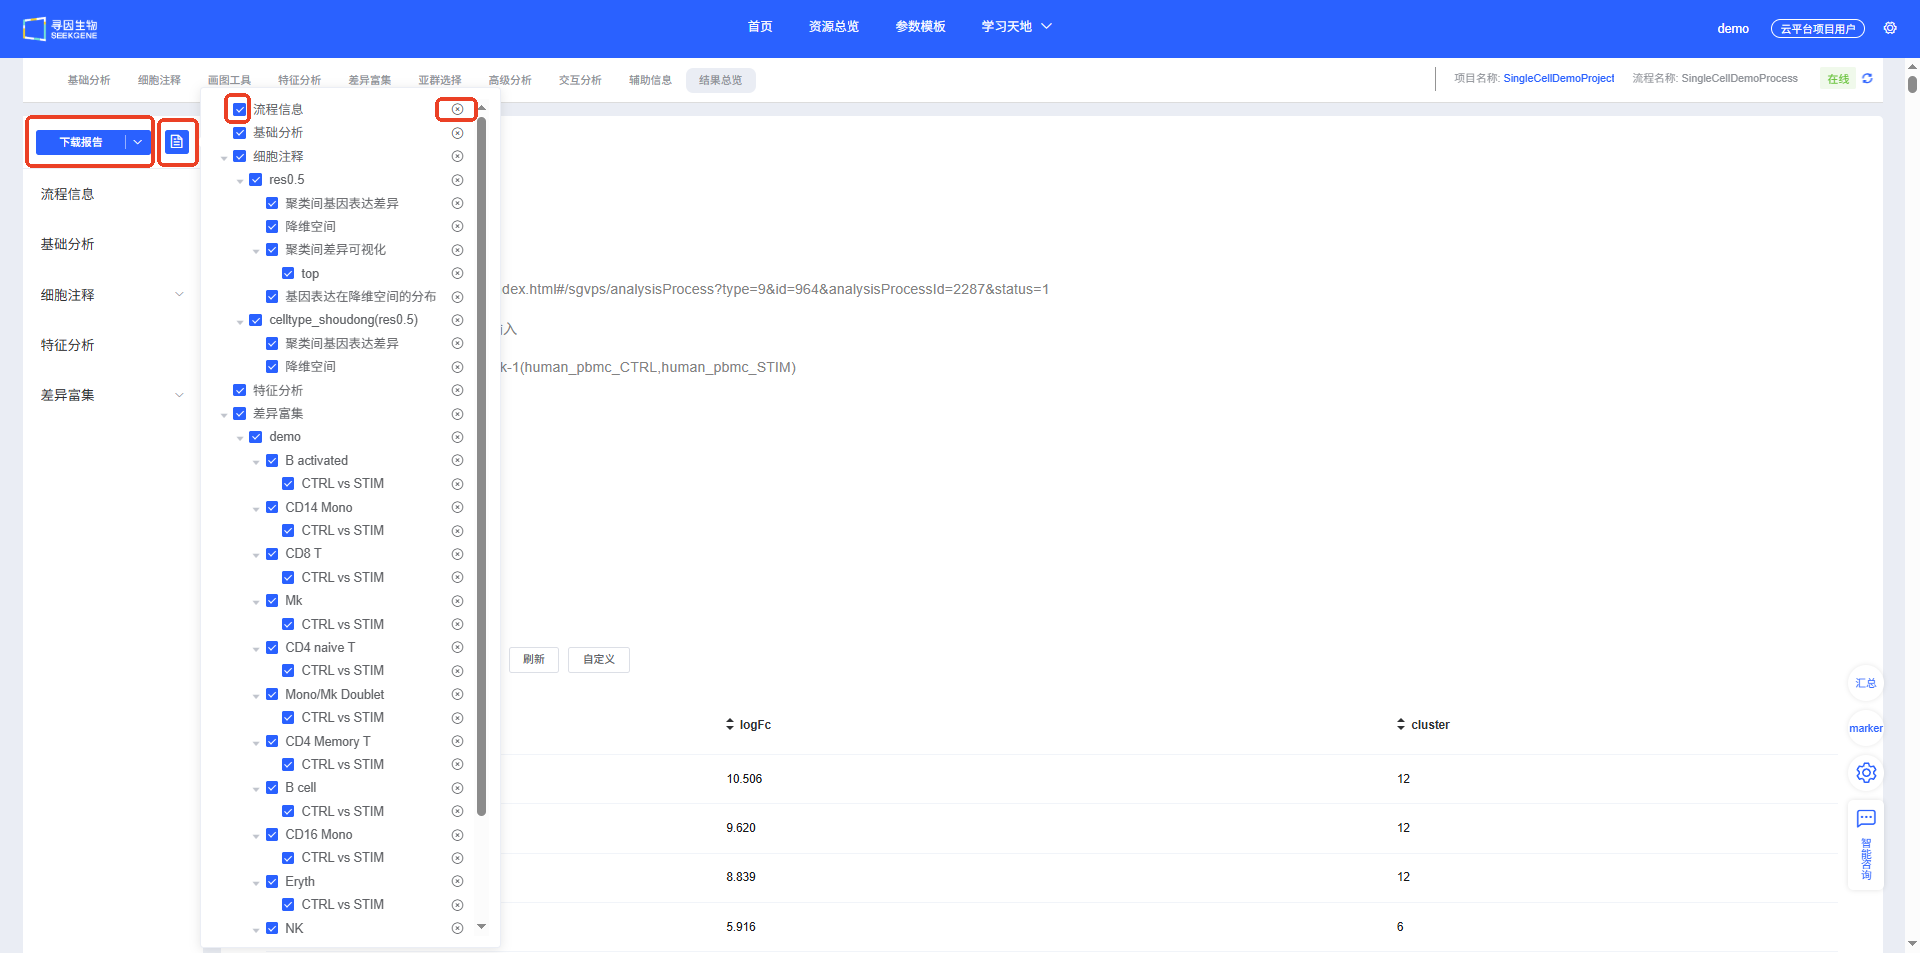Collapse the celltype_shoudong(res0.5) node
1920x953 pixels.
pos(240,321)
